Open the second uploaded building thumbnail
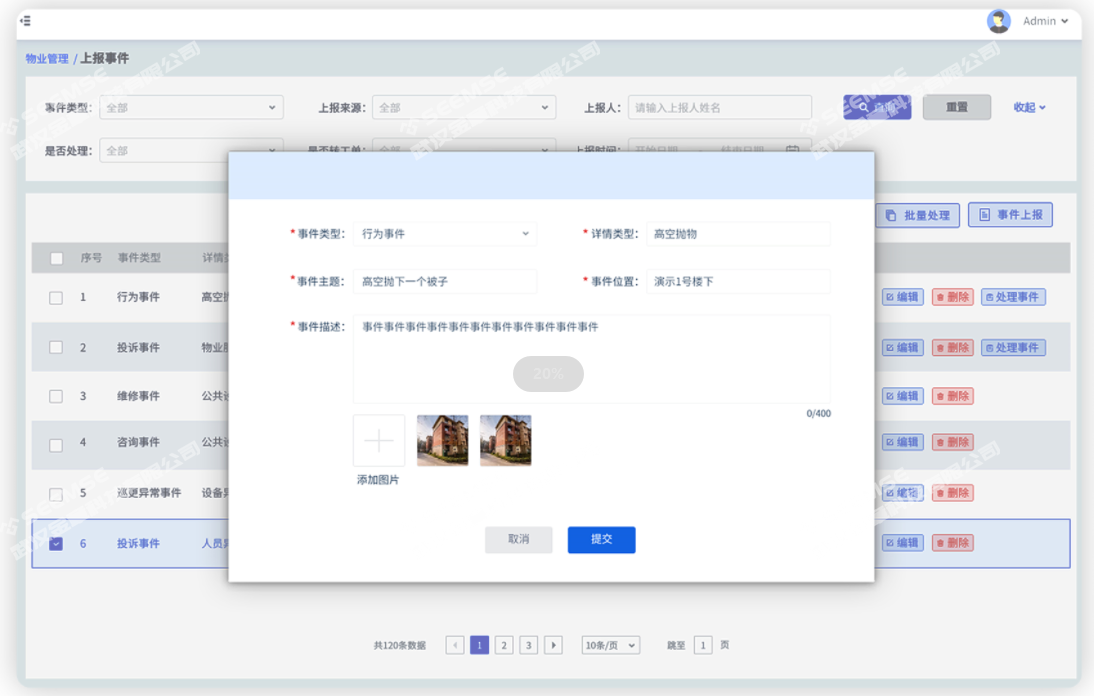The image size is (1094, 696). coord(506,440)
